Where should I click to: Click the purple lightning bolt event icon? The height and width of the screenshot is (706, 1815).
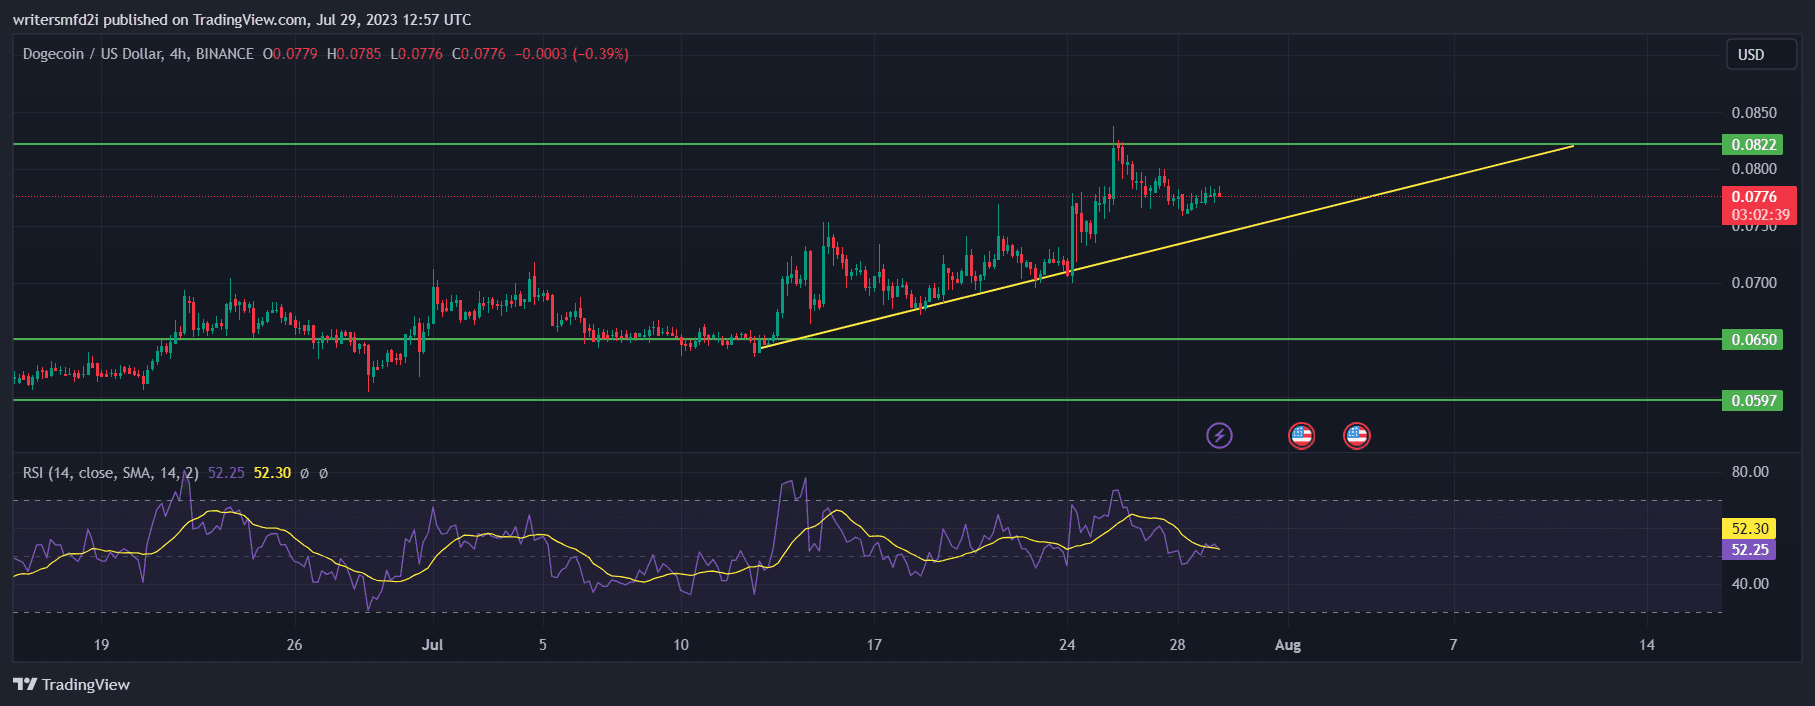(1219, 435)
